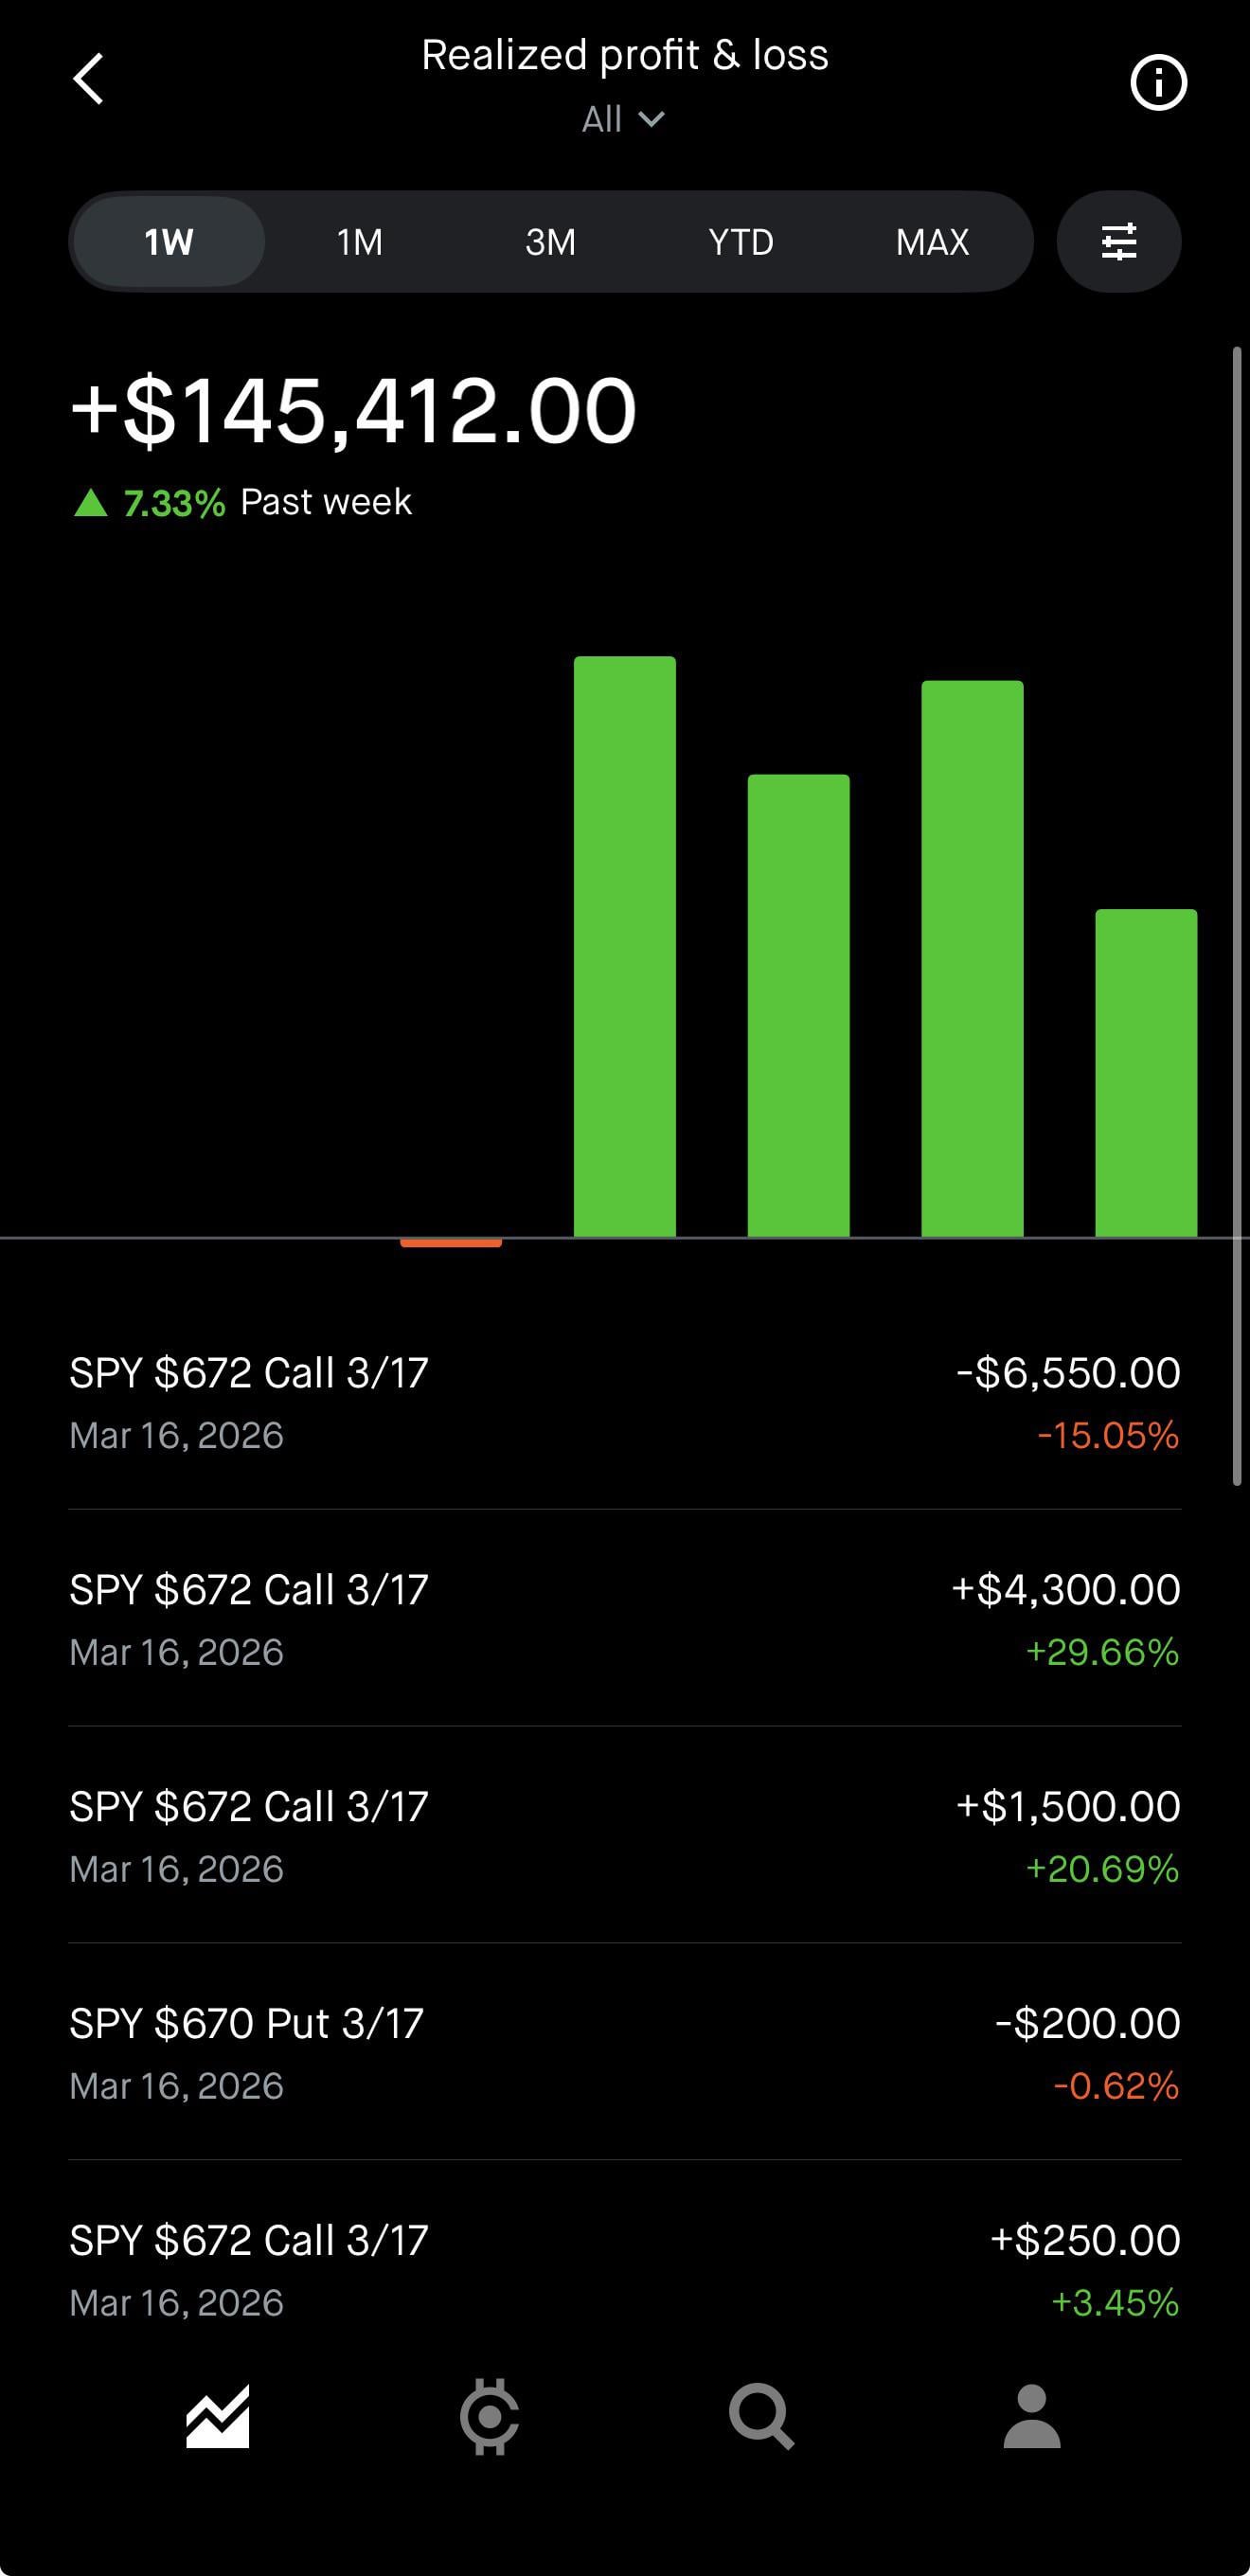
Task: Switch to the 1M time range
Action: click(359, 242)
